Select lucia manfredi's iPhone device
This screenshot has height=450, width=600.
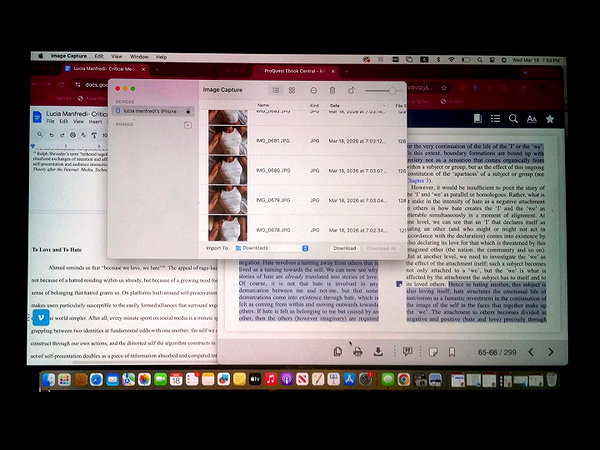tap(153, 111)
